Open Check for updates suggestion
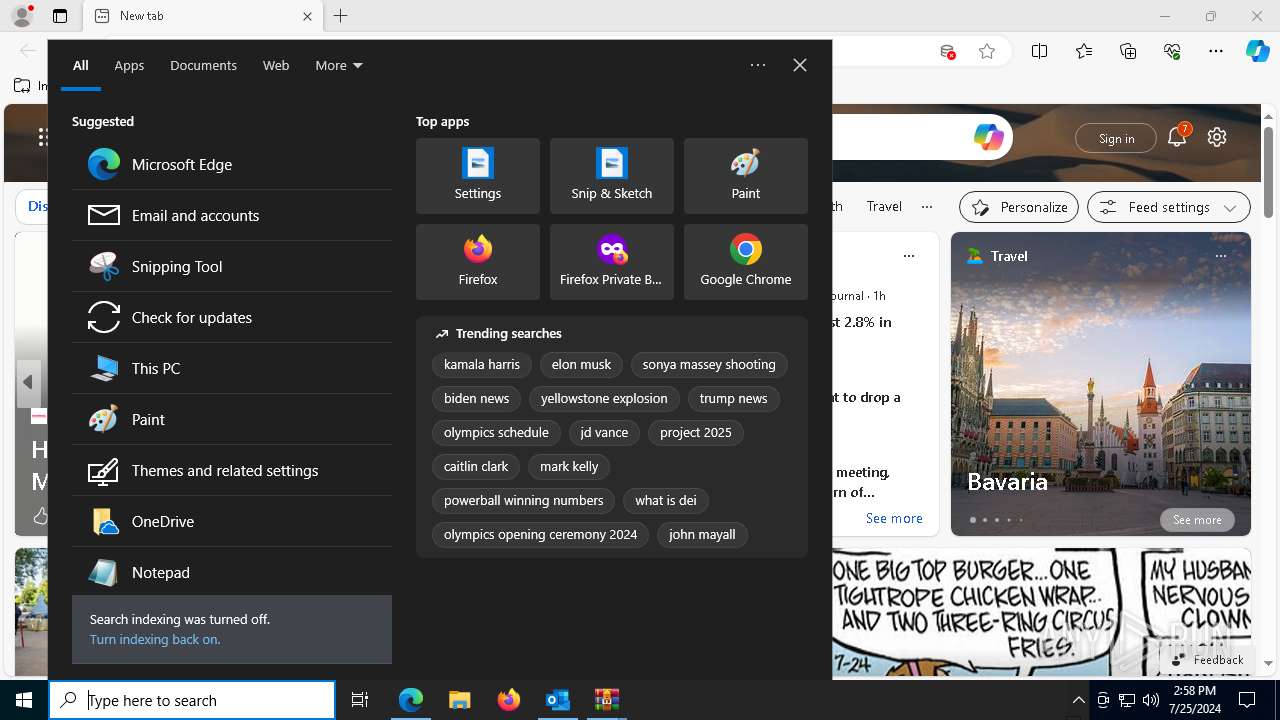The image size is (1280, 720). point(231,317)
